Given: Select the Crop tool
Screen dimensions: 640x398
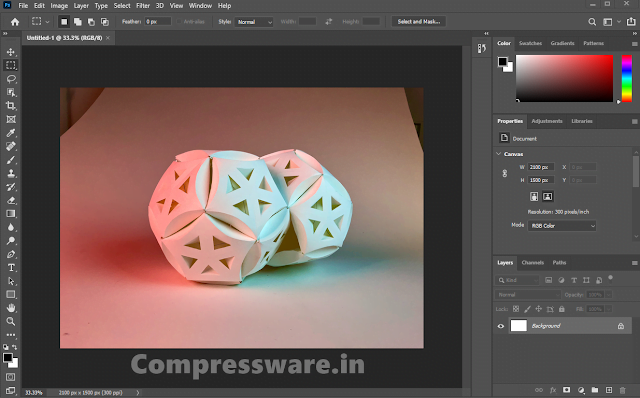Looking at the screenshot, I should [11, 106].
